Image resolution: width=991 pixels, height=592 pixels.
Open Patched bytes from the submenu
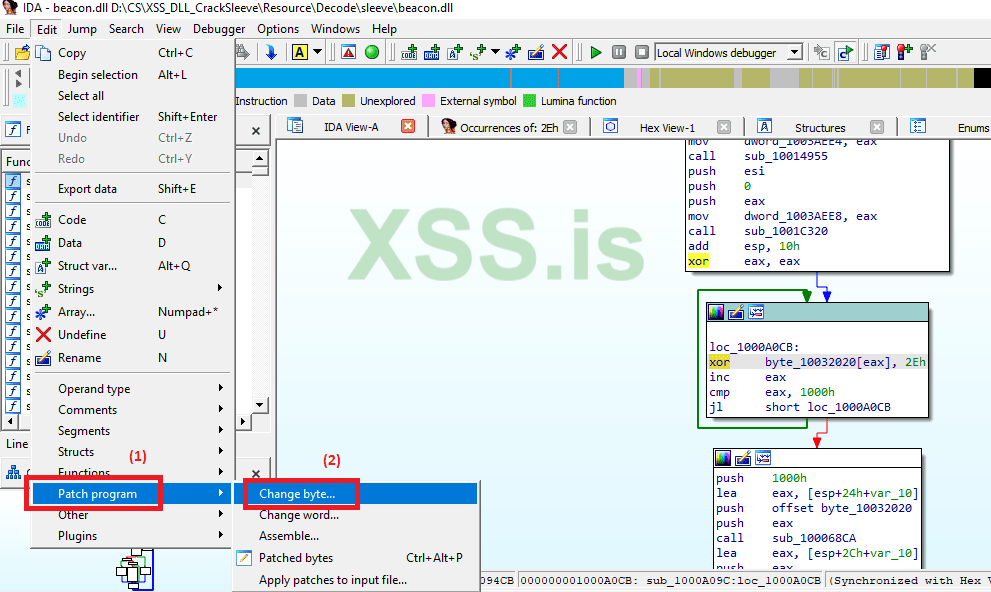click(x=356, y=557)
